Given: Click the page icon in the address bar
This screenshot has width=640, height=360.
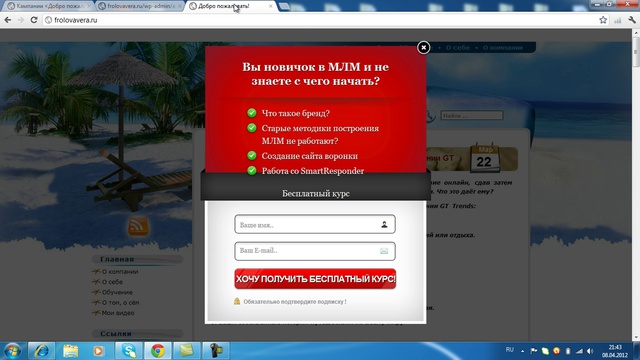Looking at the screenshot, I should point(49,20).
